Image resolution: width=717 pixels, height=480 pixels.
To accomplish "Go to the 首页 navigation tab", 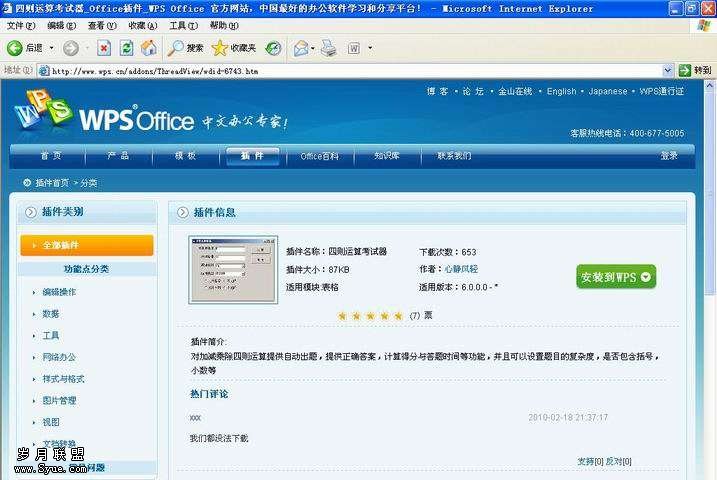I will (50, 155).
